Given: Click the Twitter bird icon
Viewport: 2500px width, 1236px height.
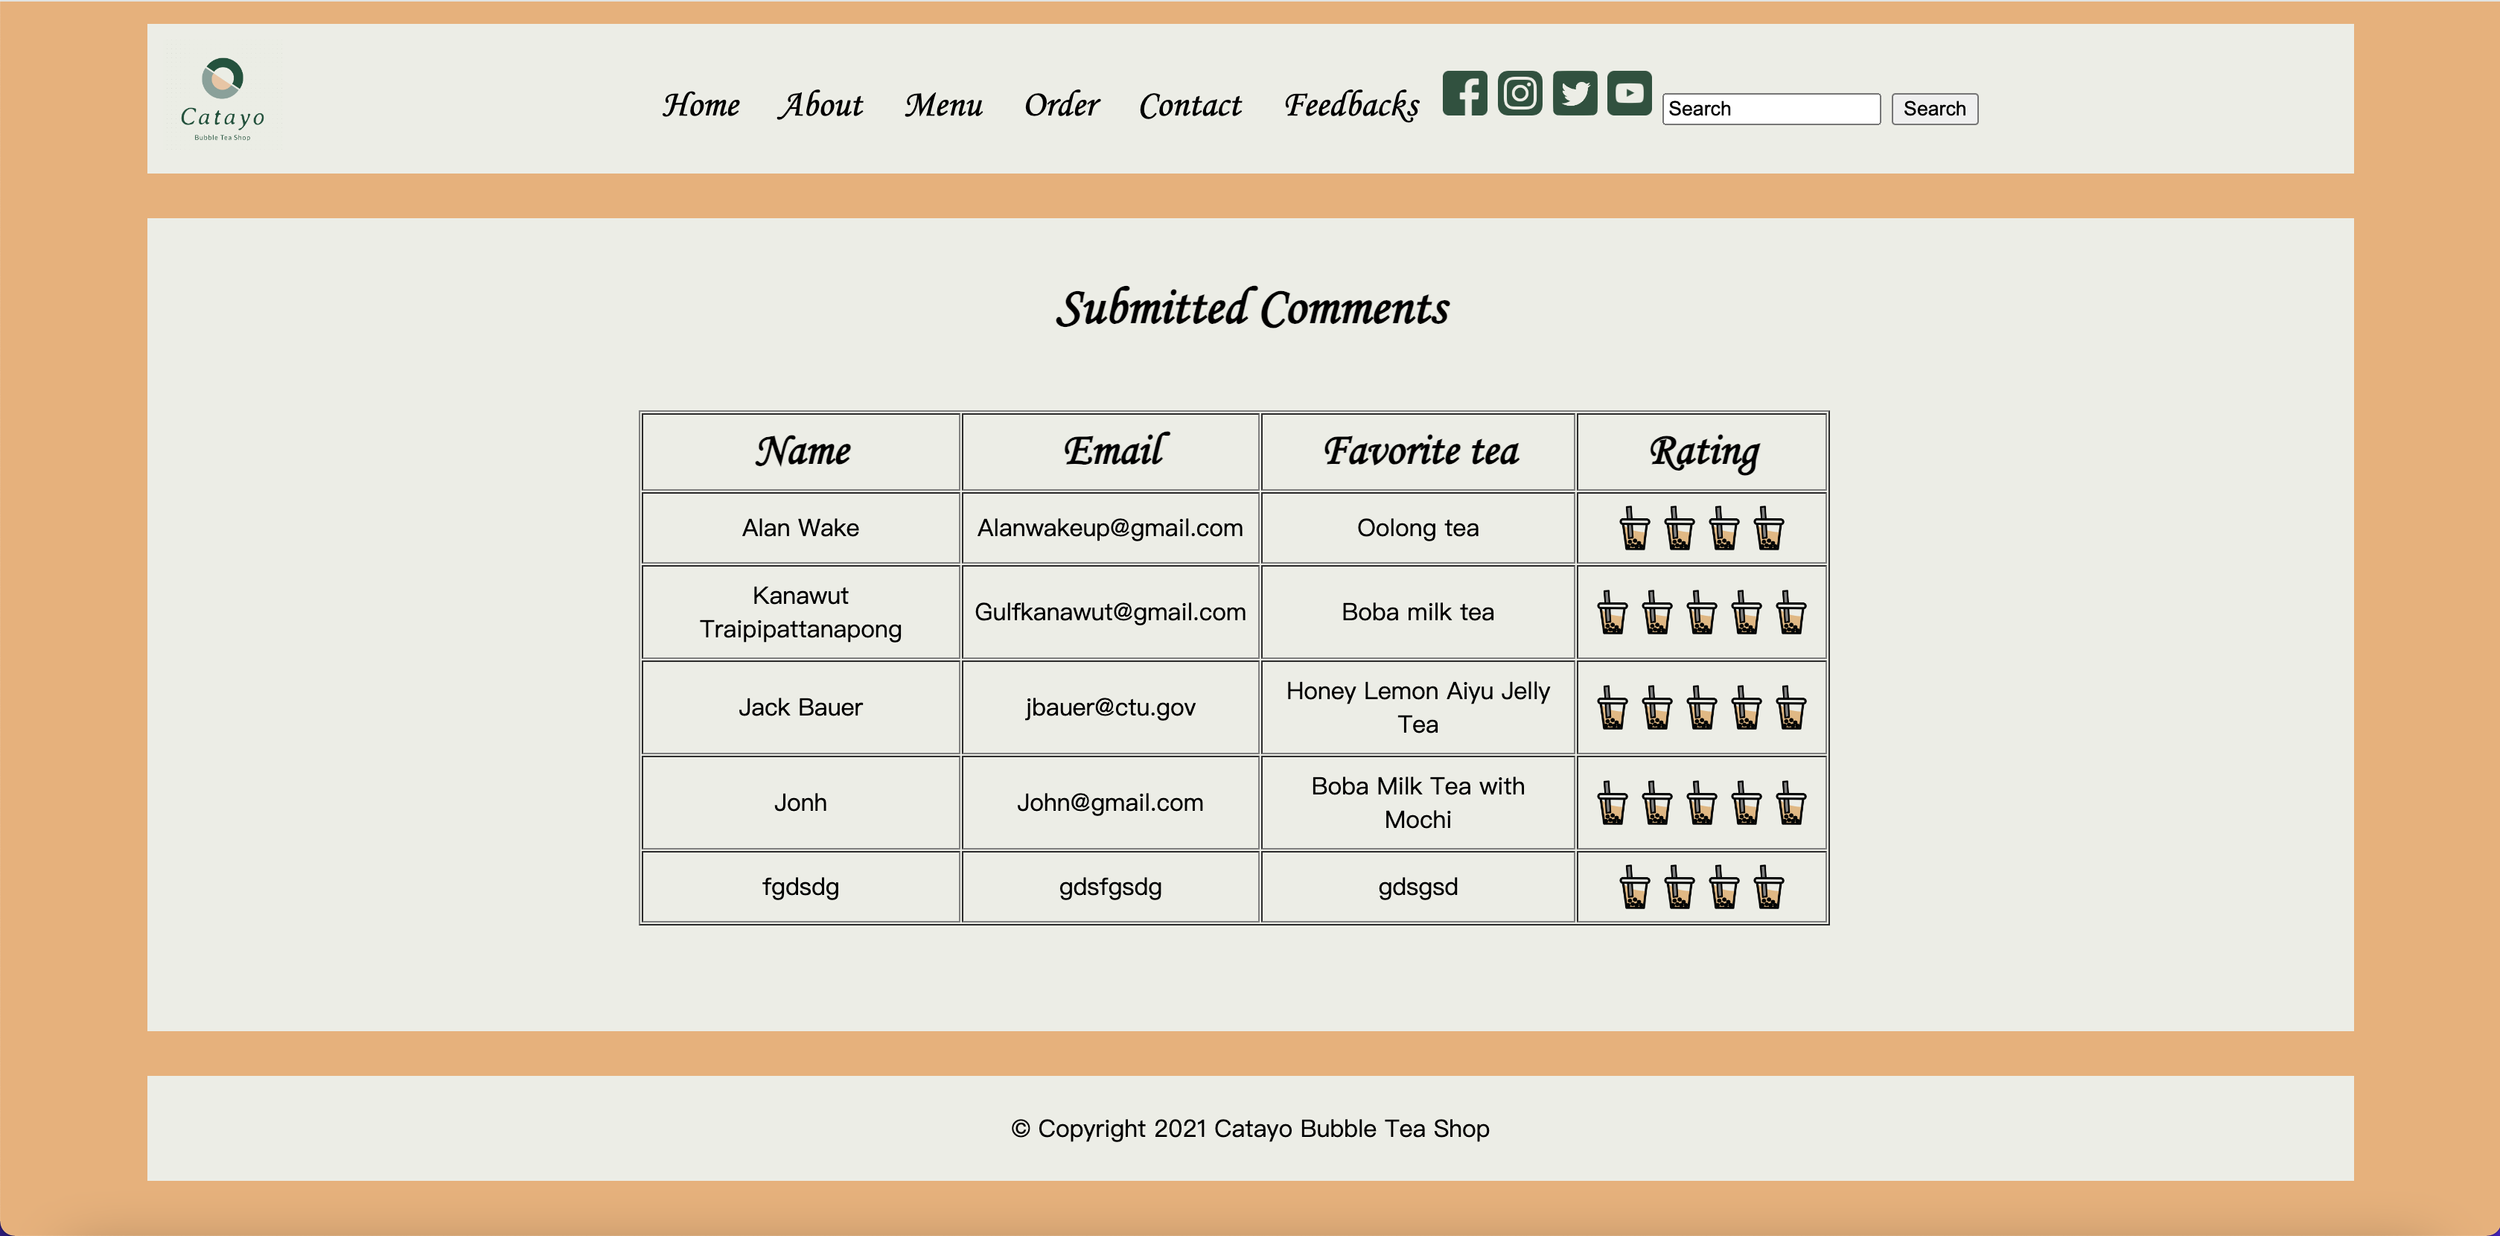Looking at the screenshot, I should pyautogui.click(x=1574, y=93).
